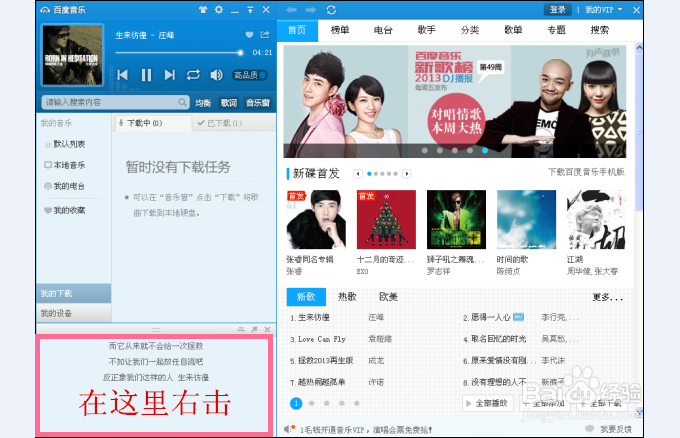
Task: Select 我的下载 section
Action: click(73, 294)
